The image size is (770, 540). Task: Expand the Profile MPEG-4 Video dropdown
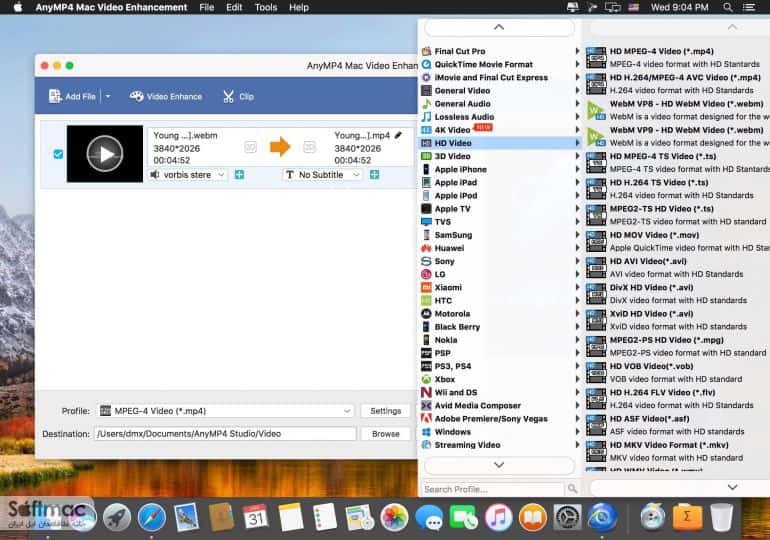tap(225, 411)
